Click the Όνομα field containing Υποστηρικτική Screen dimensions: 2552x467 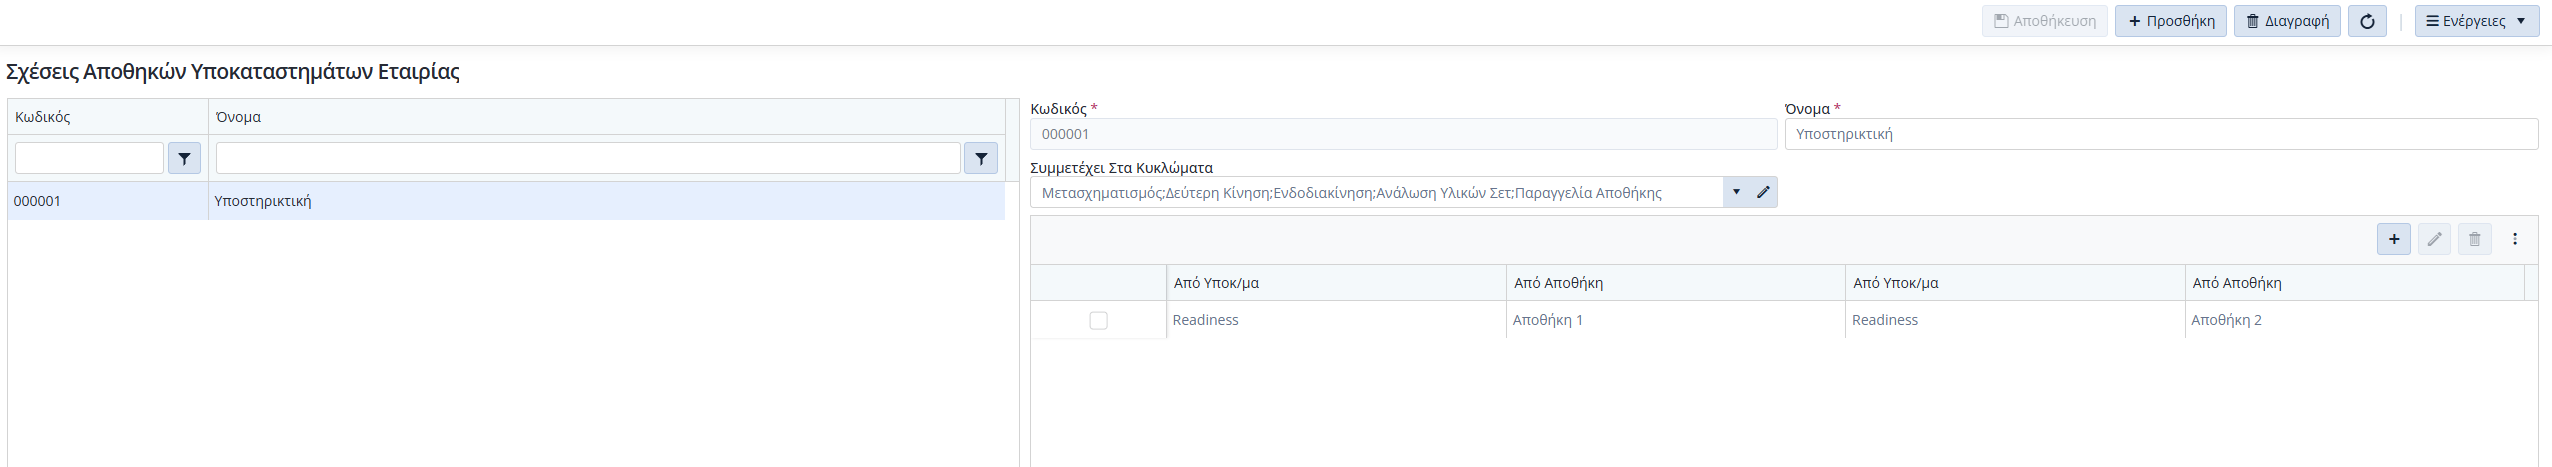[2161, 134]
